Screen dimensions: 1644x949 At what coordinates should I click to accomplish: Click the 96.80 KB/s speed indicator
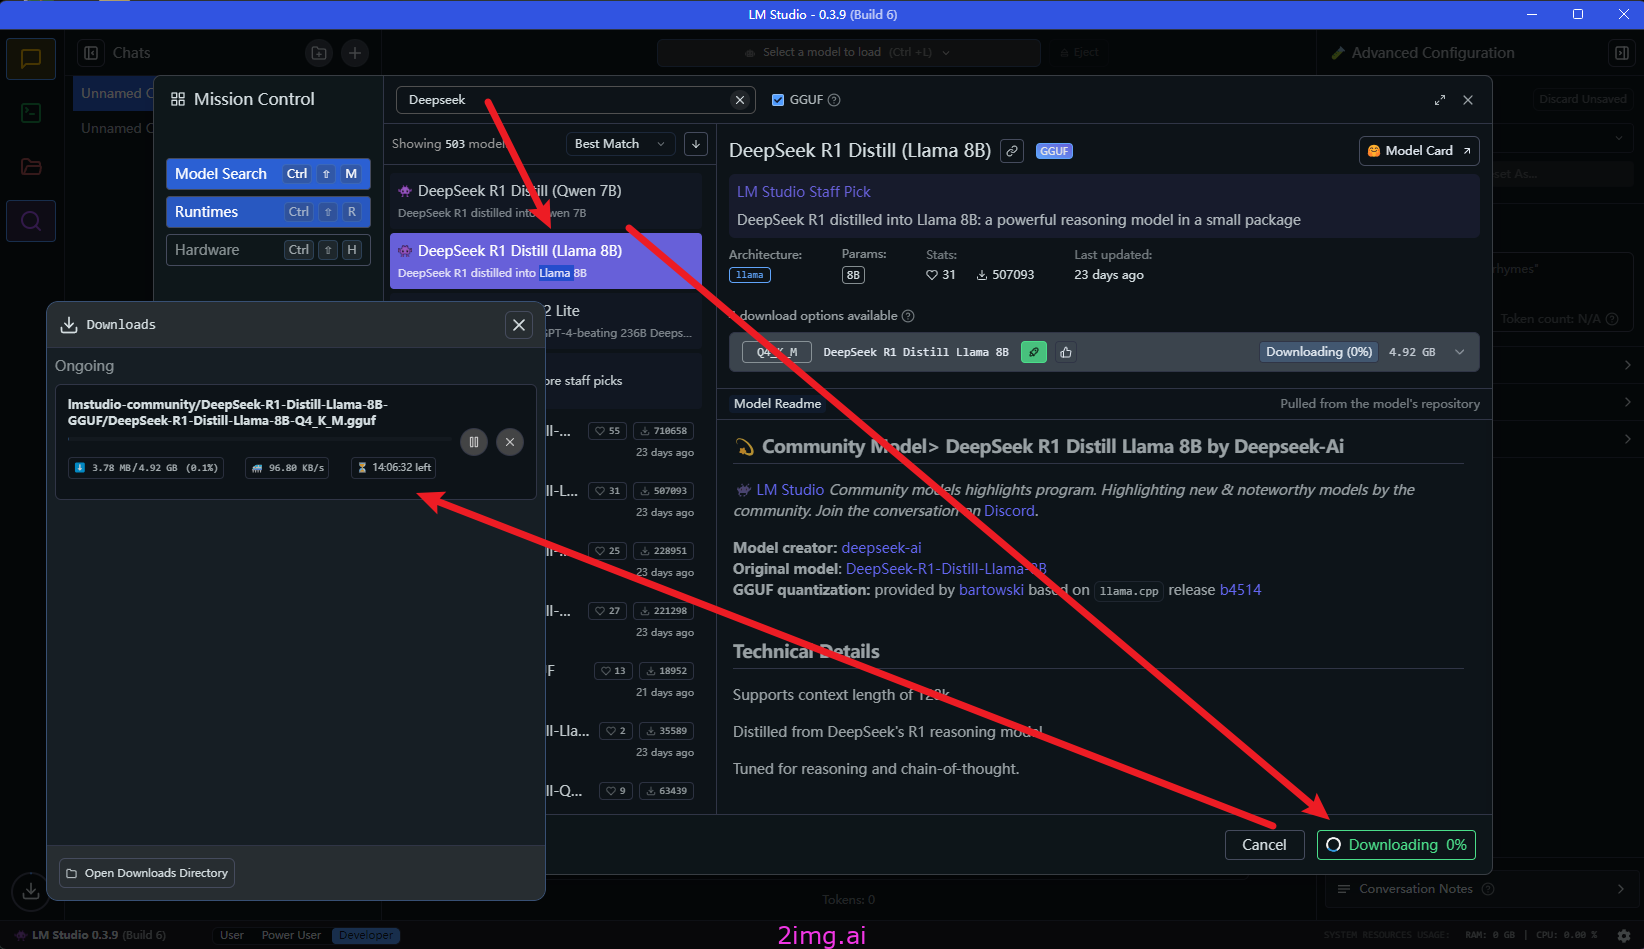[x=288, y=467]
